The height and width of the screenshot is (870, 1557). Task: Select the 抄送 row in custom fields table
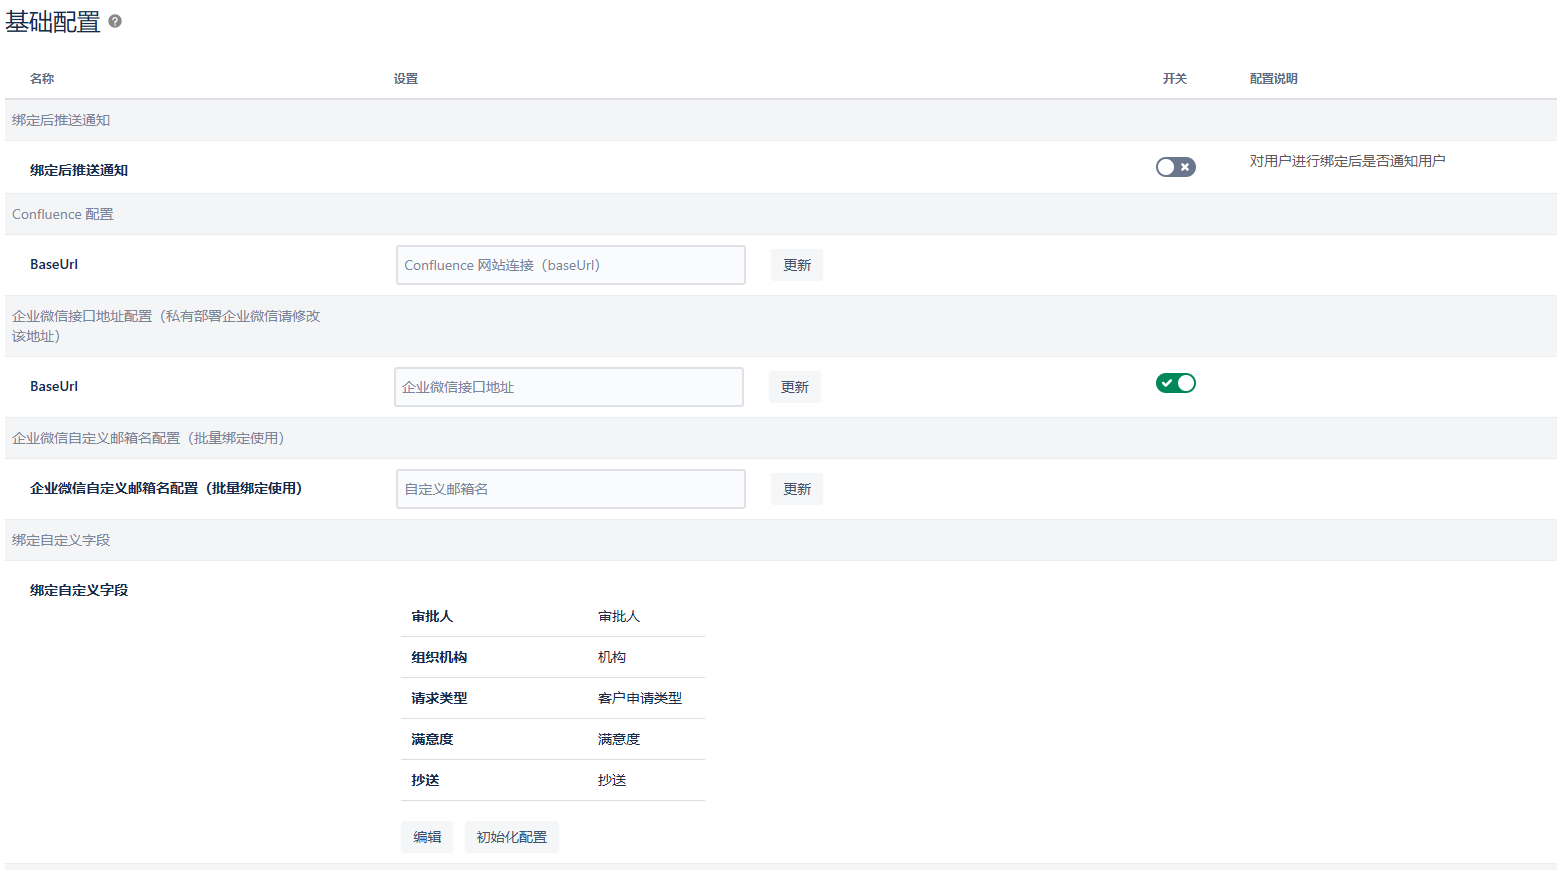pos(552,780)
